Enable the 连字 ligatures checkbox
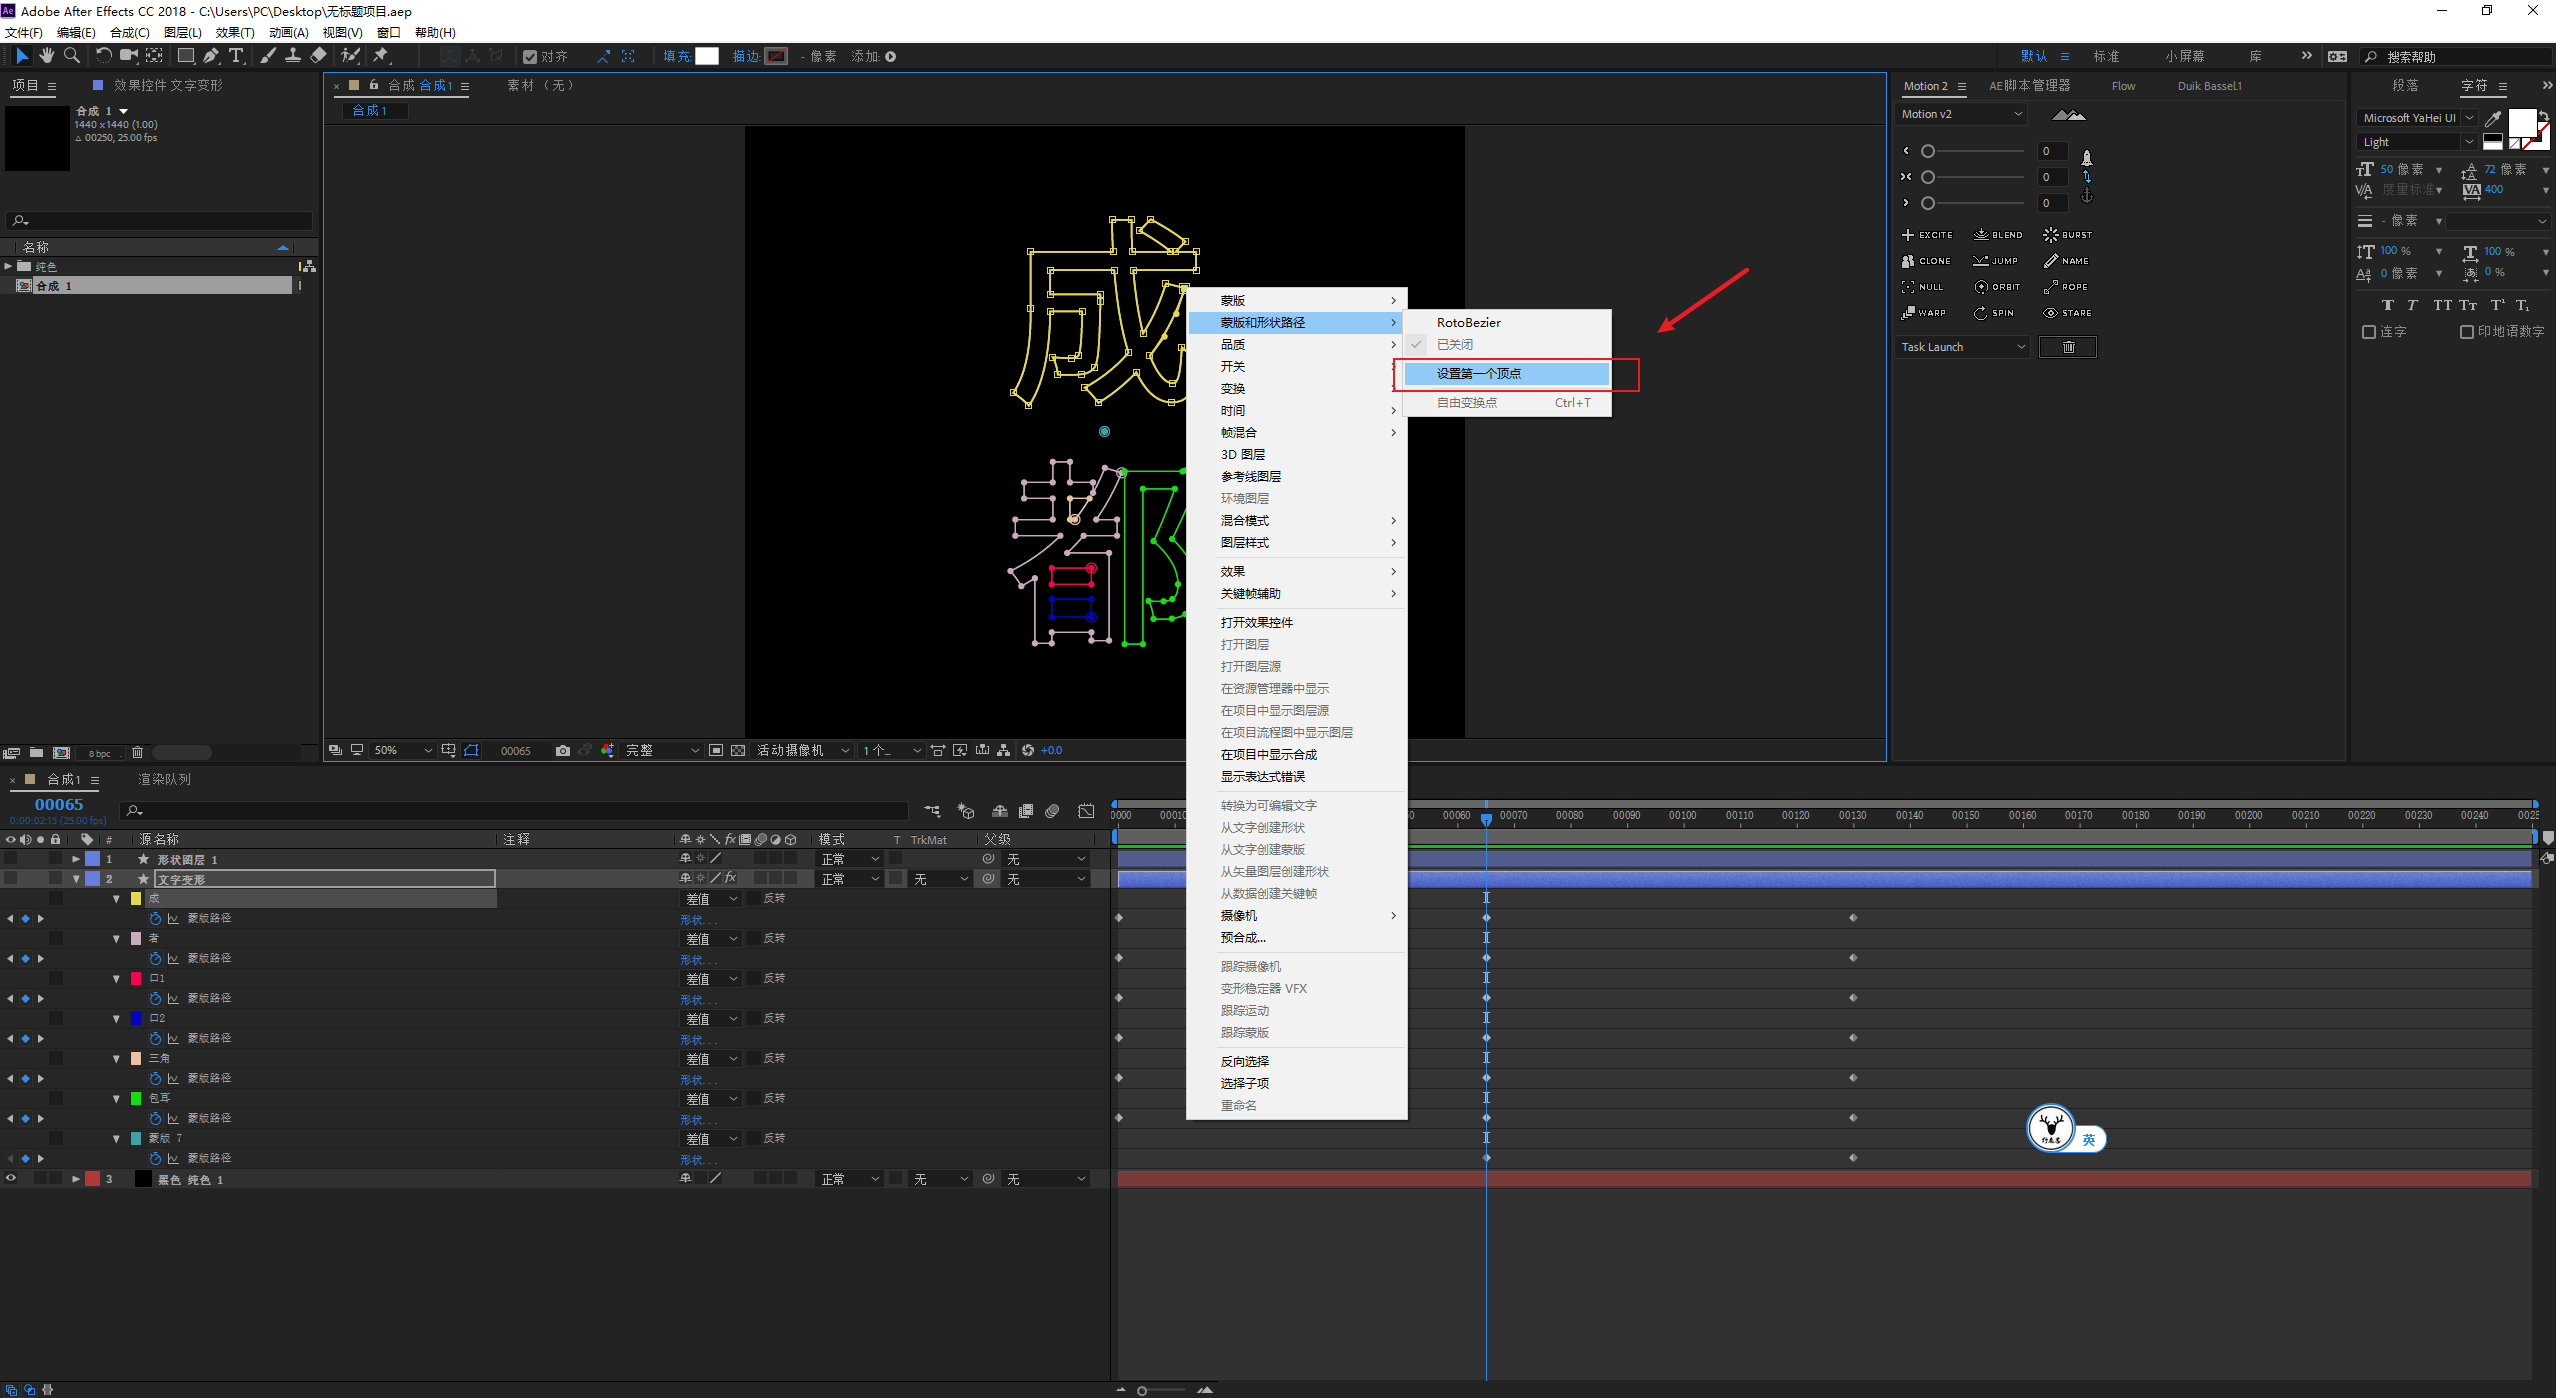This screenshot has width=2556, height=1398. (2368, 332)
